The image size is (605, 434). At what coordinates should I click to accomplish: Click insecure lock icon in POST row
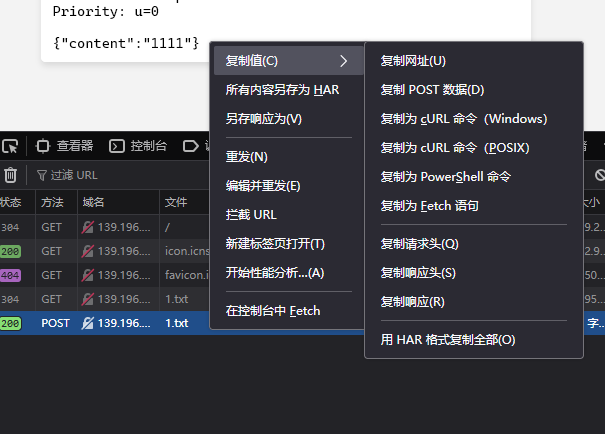coord(88,323)
